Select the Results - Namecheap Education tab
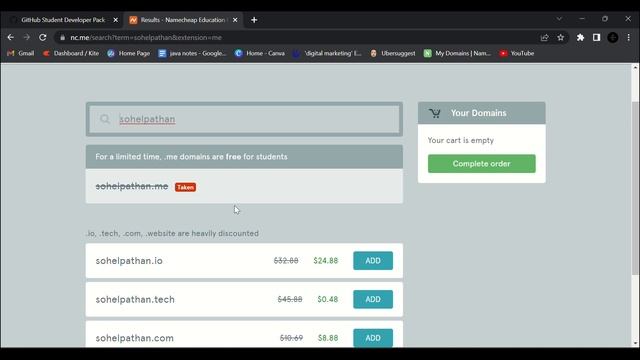This screenshot has width=640, height=360. [183, 20]
